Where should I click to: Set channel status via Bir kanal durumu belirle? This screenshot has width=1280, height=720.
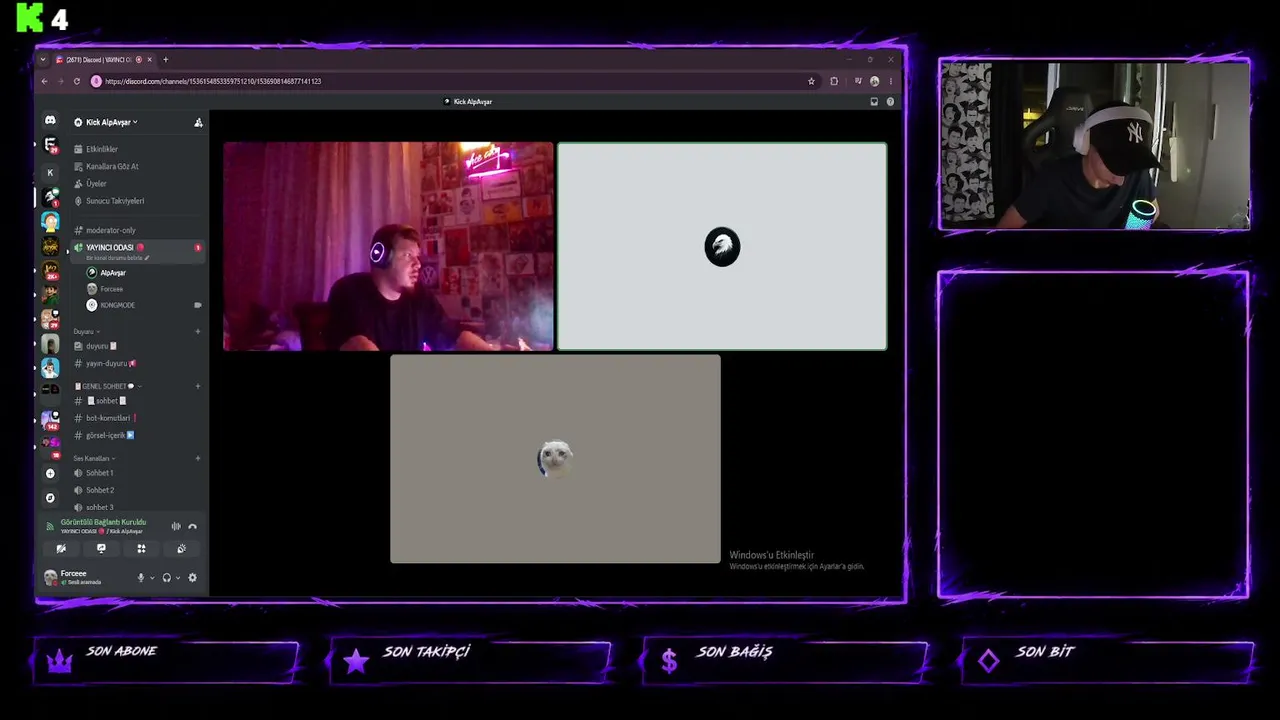118,258
